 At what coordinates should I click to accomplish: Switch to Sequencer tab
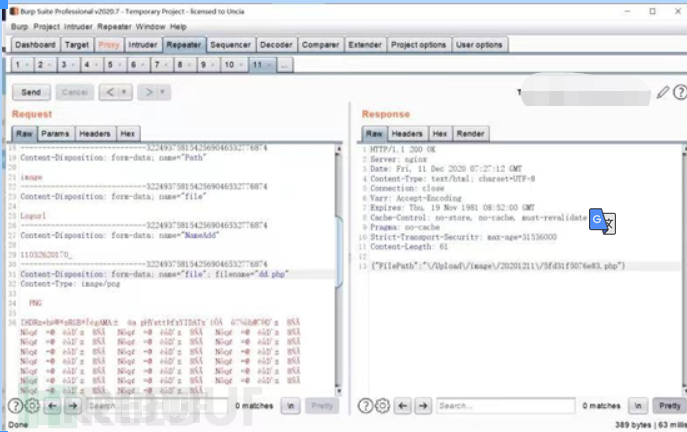click(x=230, y=45)
